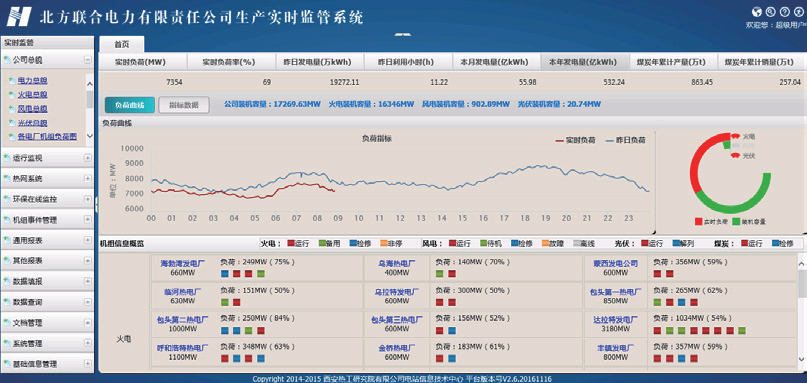807x383 pixels.
Task: Expand the 热网系统 section
Action: [87, 179]
